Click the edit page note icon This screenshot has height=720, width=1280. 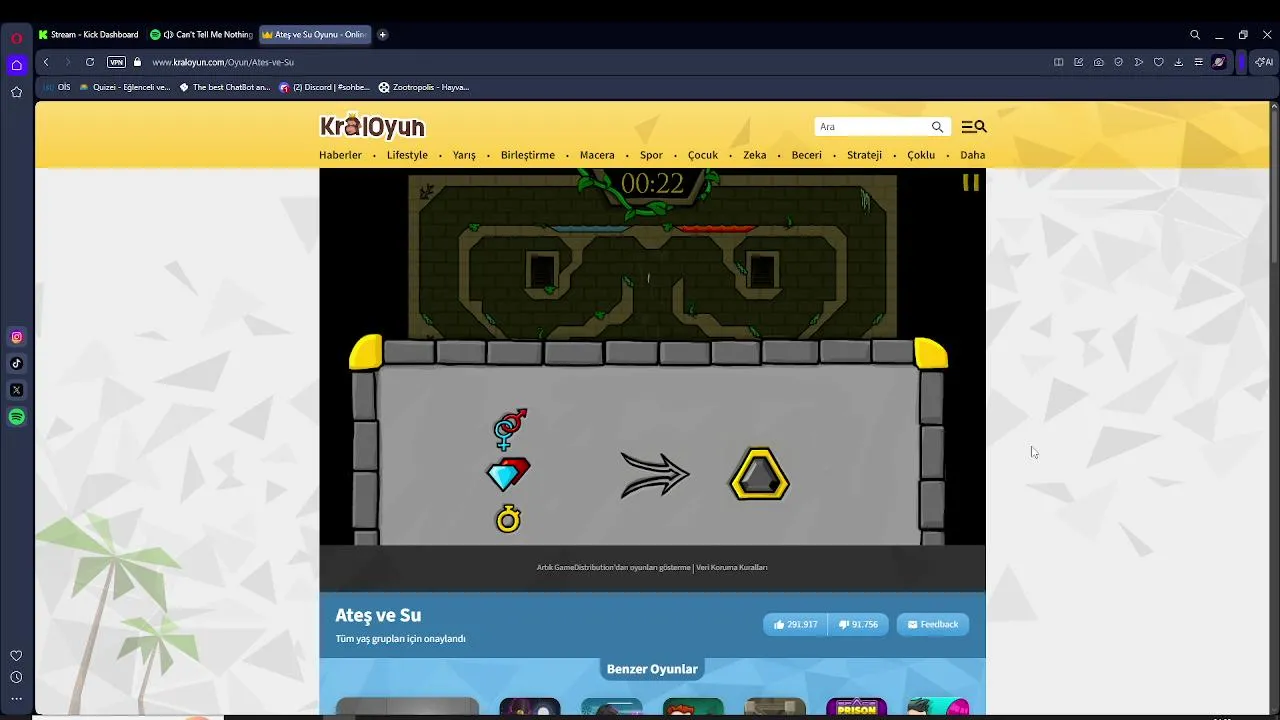point(1078,62)
